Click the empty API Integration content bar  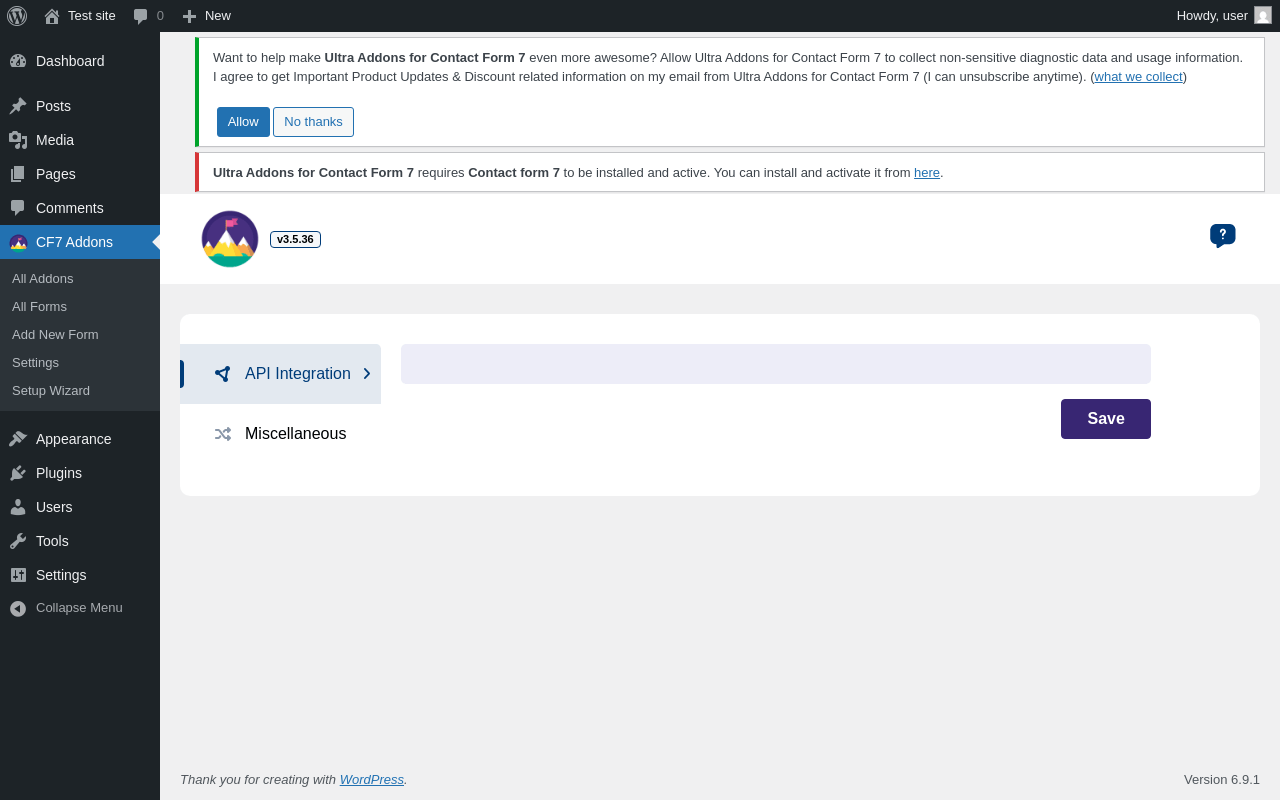776,364
